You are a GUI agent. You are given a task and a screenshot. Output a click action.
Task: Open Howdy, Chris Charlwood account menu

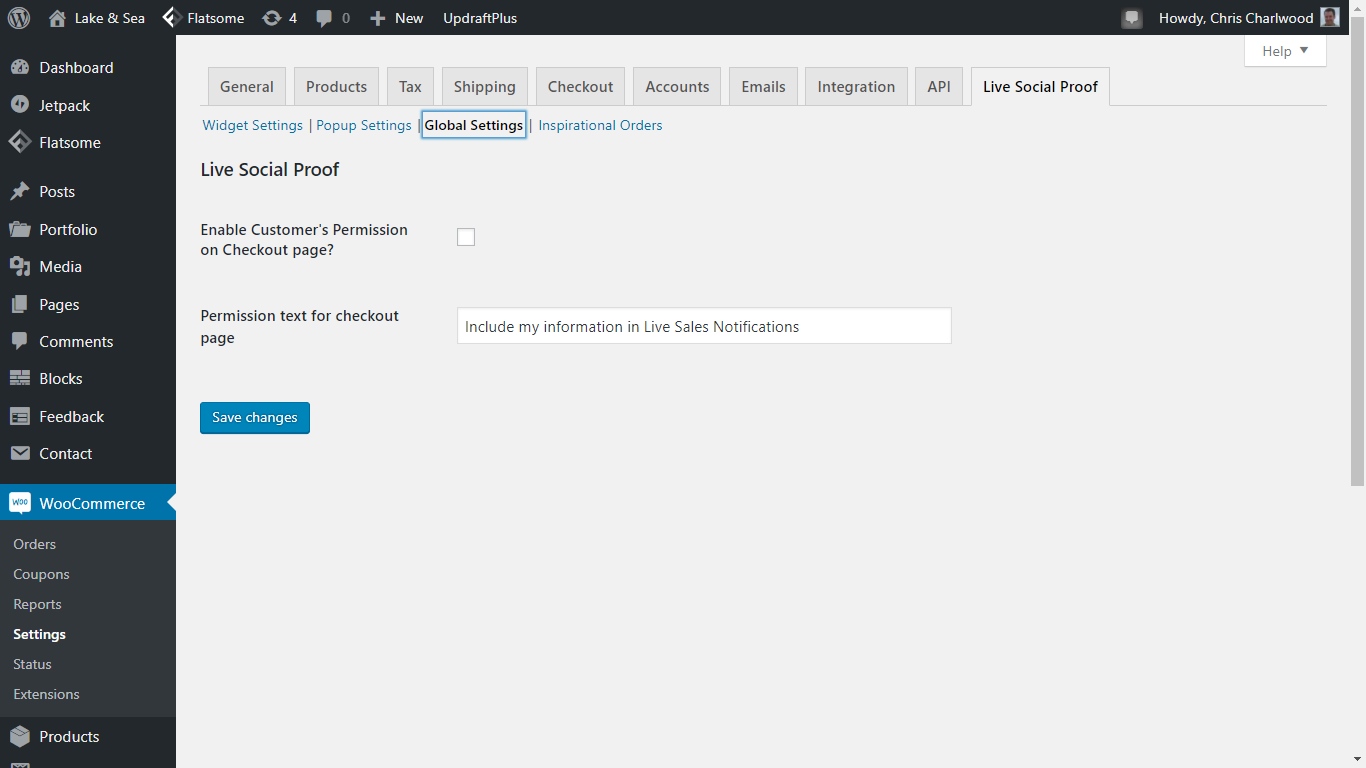coord(1249,18)
